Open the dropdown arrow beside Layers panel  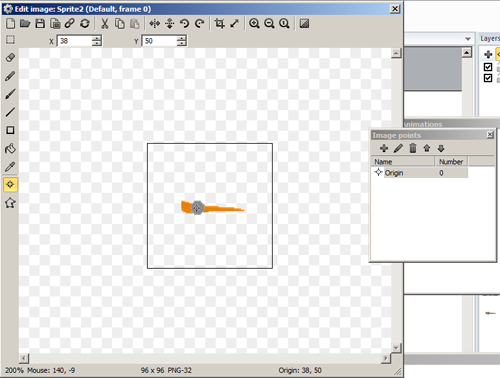click(x=468, y=39)
